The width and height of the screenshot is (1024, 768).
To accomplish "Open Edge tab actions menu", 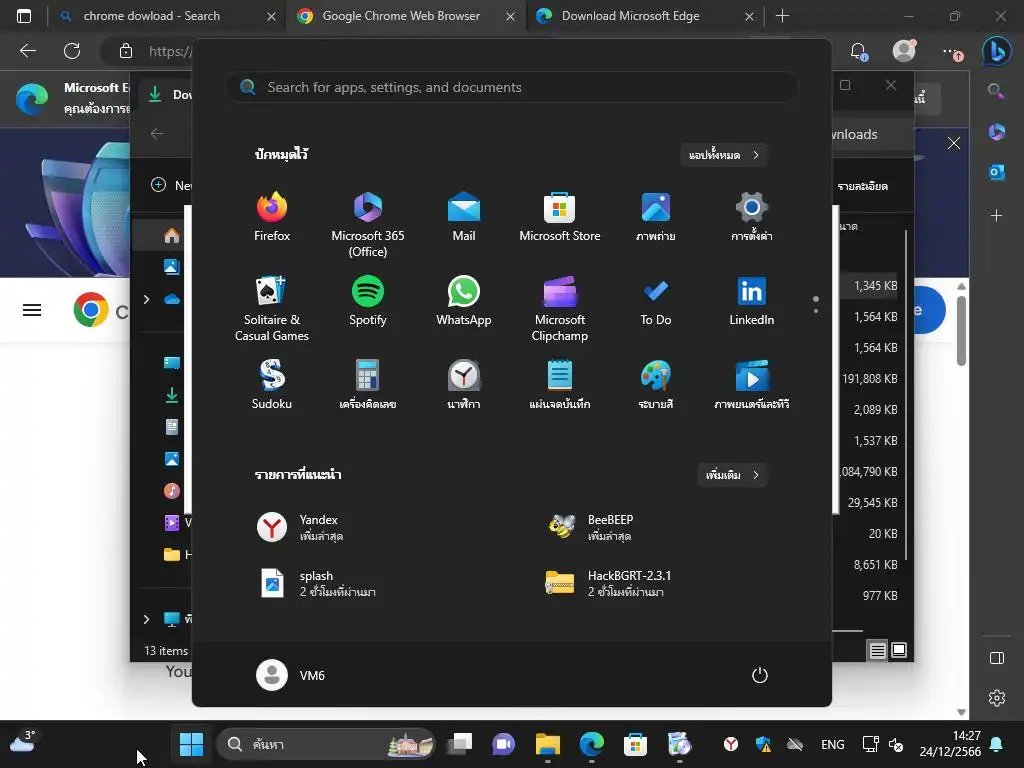I will pyautogui.click(x=24, y=16).
